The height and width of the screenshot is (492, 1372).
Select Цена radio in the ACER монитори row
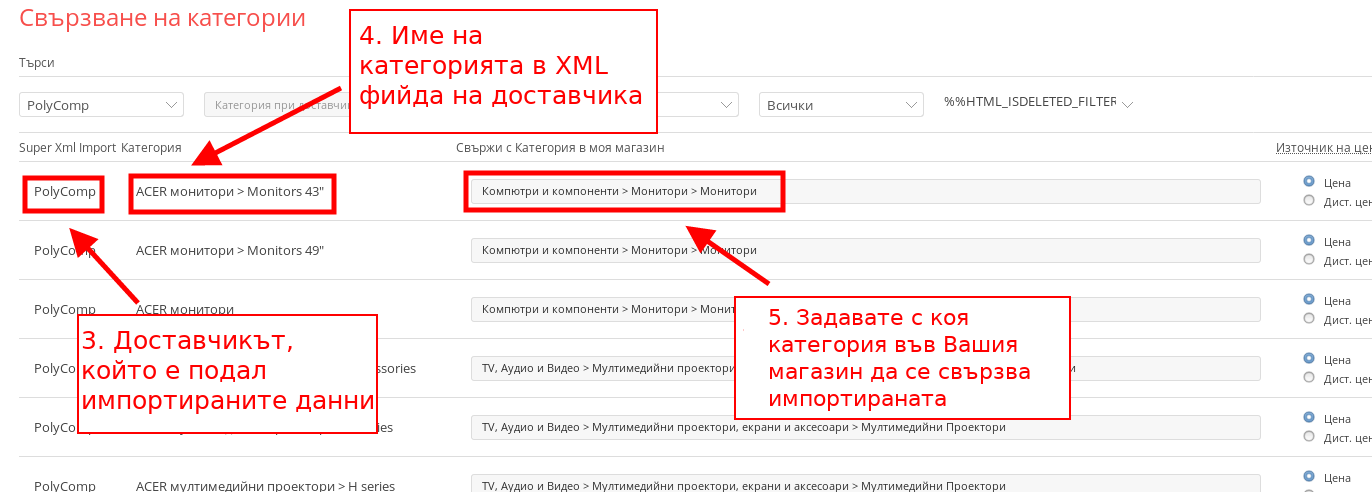(x=1309, y=300)
